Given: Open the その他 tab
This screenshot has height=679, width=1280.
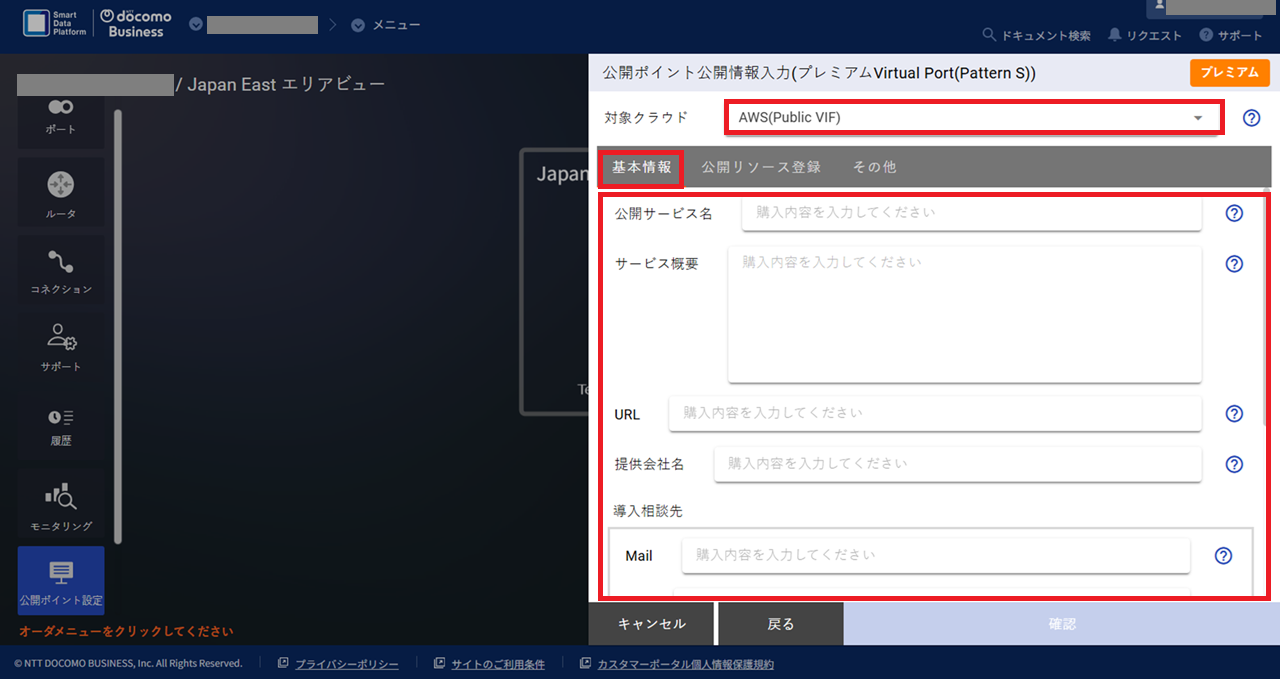Looking at the screenshot, I should click(x=875, y=167).
